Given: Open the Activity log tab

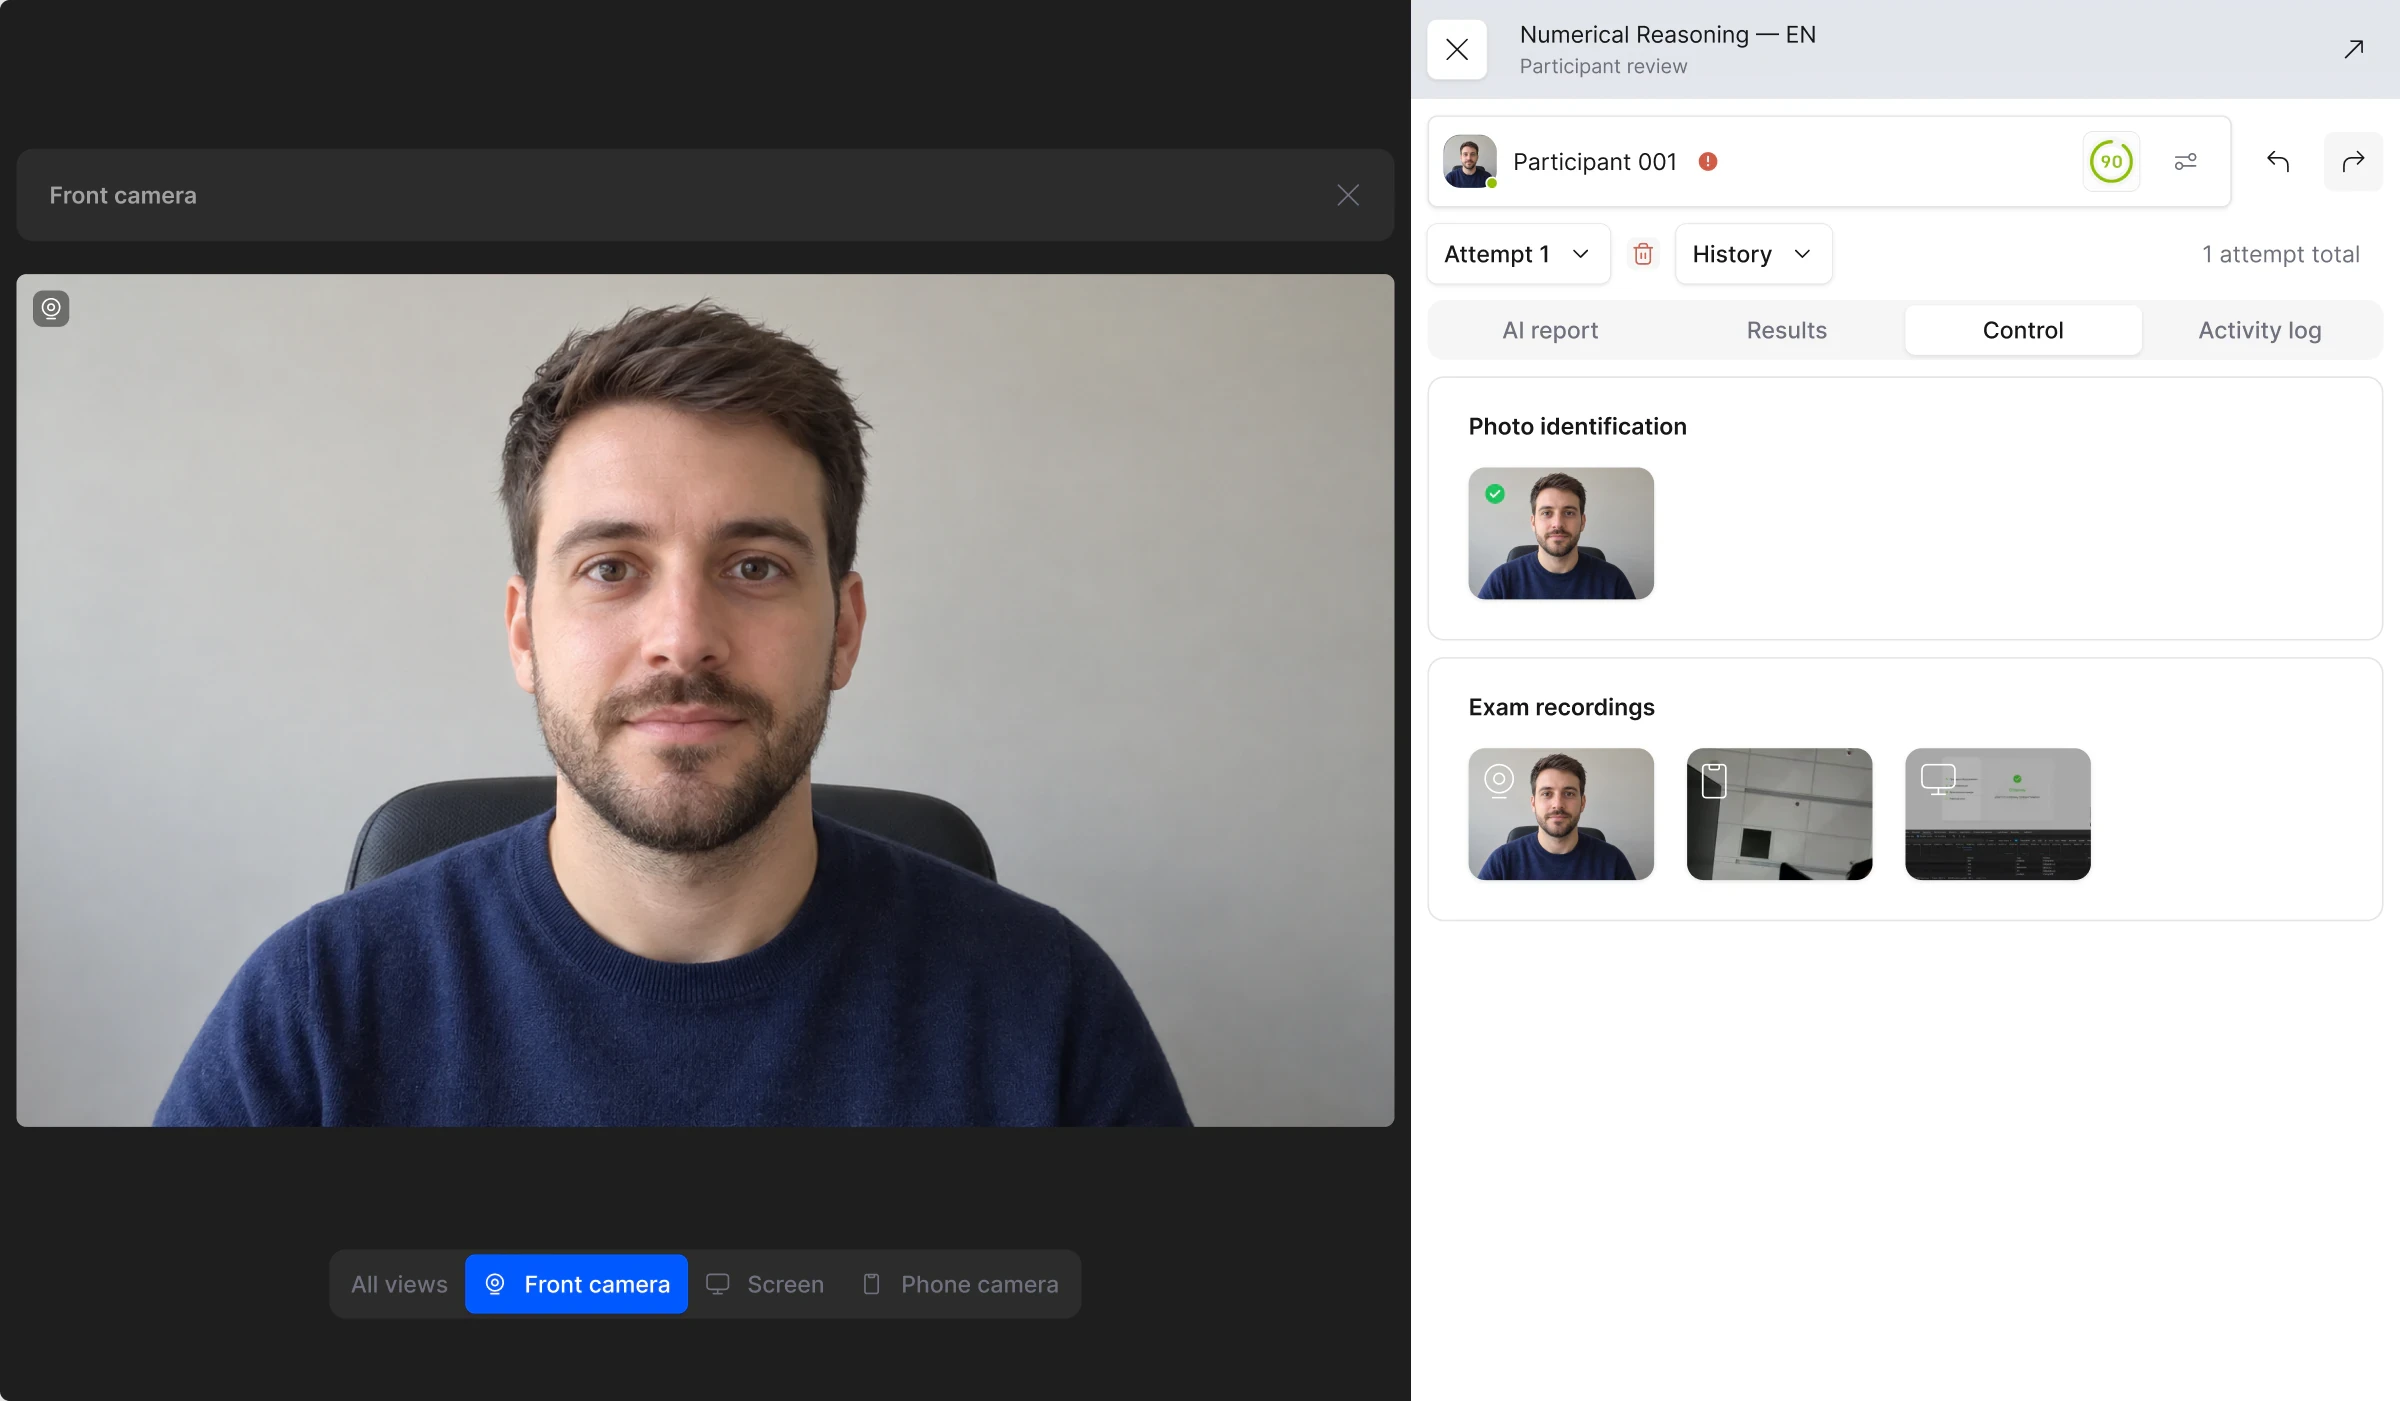Looking at the screenshot, I should (x=2260, y=330).
